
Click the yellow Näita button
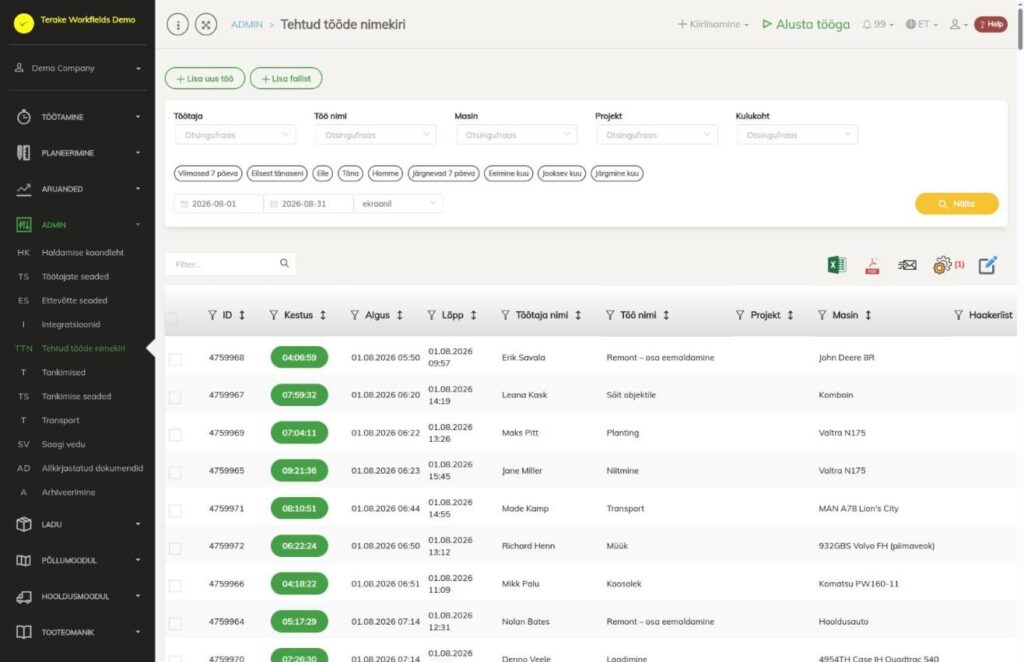pos(957,204)
